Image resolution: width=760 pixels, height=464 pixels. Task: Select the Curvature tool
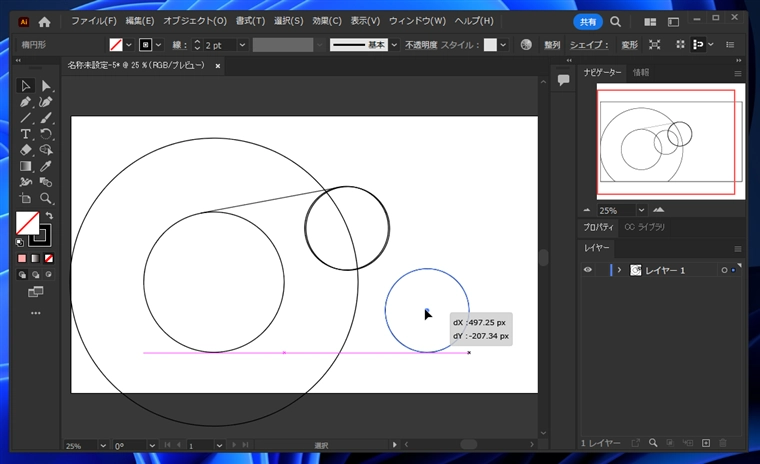click(46, 102)
